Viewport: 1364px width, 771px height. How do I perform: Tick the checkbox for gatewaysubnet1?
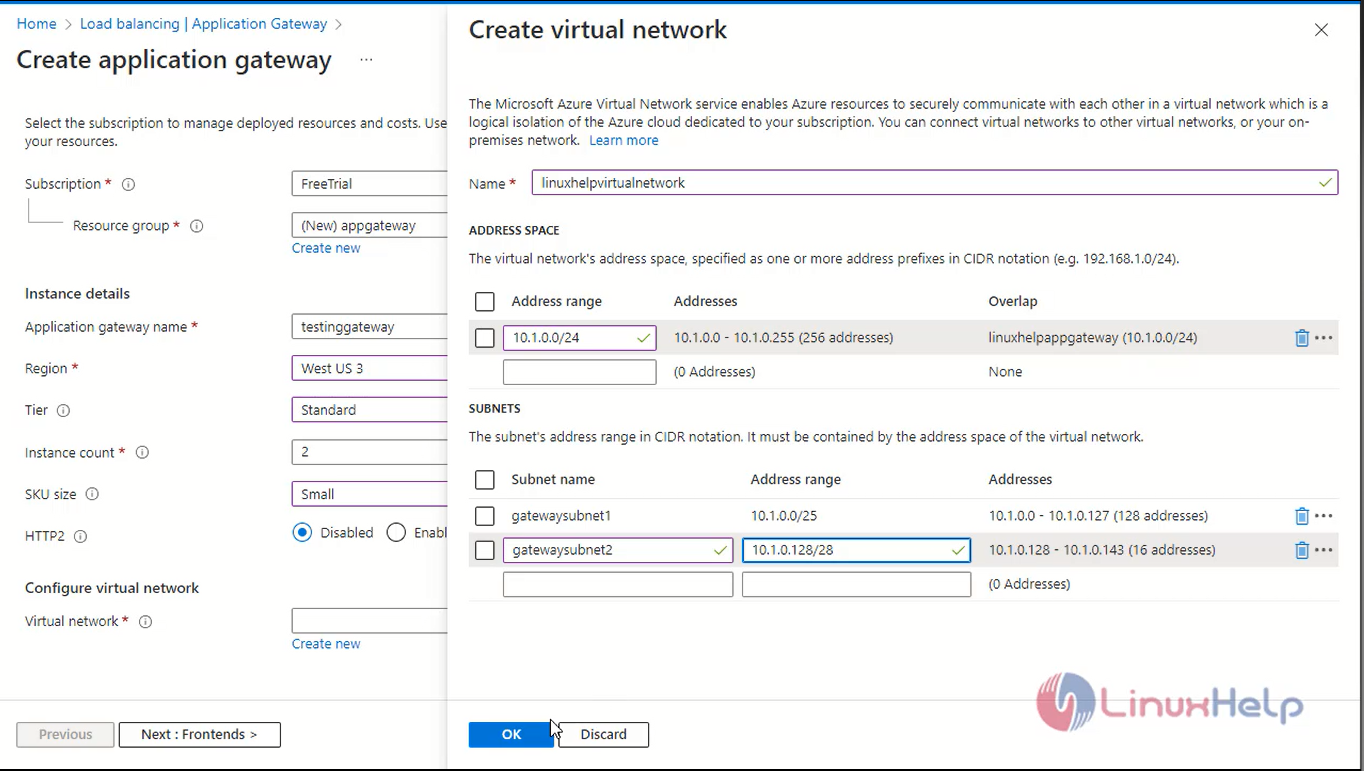tap(485, 516)
